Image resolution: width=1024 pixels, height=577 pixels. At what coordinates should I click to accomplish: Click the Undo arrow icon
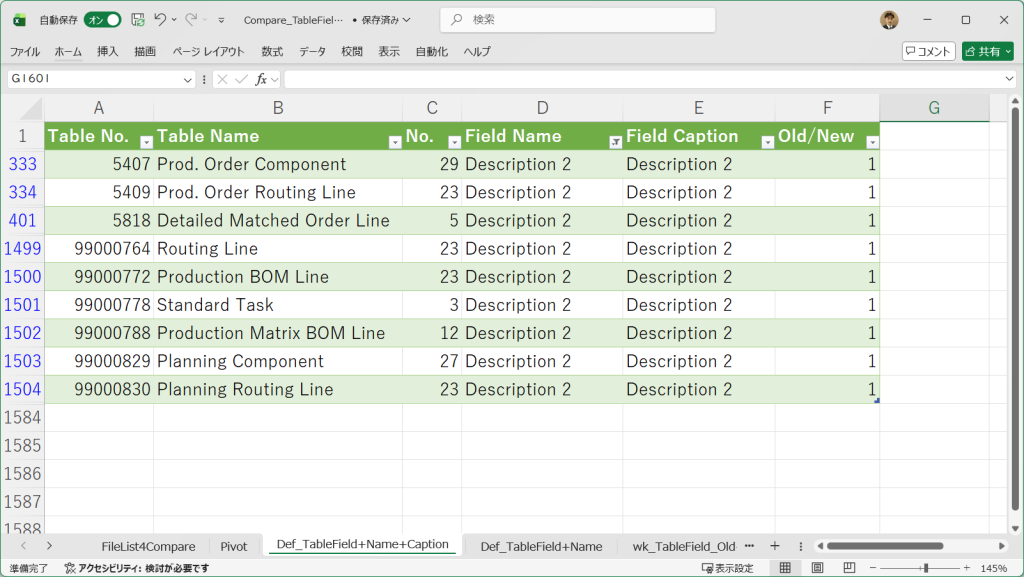pos(160,20)
